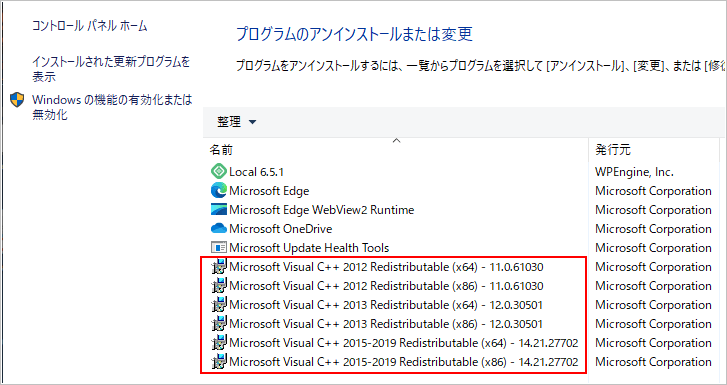Click icon of Visual C++ 2012 x86 entry

pyautogui.click(x=218, y=286)
